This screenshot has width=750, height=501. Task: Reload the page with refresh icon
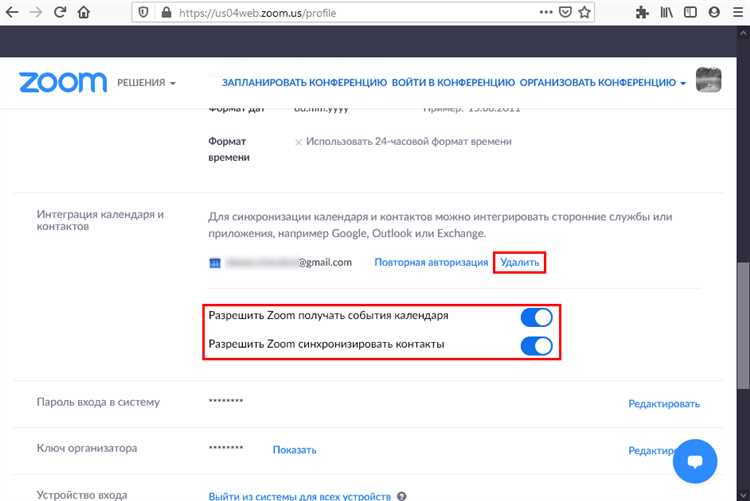[x=60, y=12]
